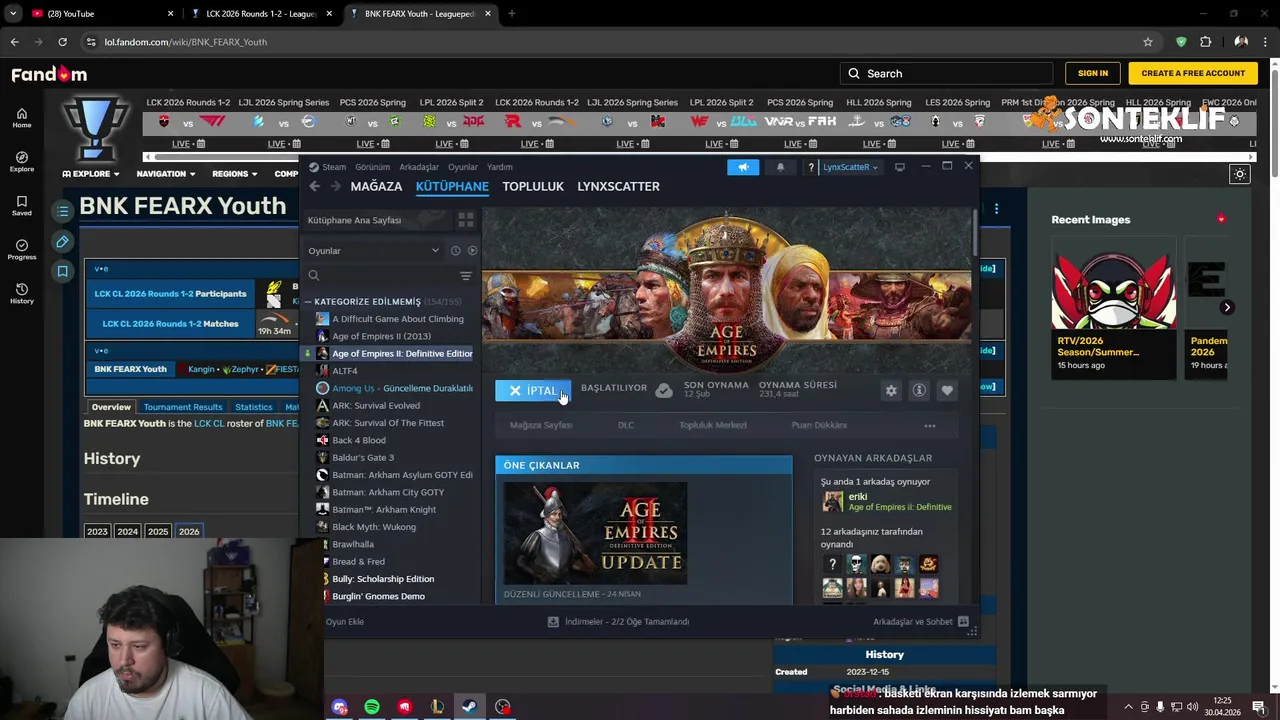Open Fandom Progress sidebar icon
This screenshot has width=1280, height=720.
(x=21, y=250)
